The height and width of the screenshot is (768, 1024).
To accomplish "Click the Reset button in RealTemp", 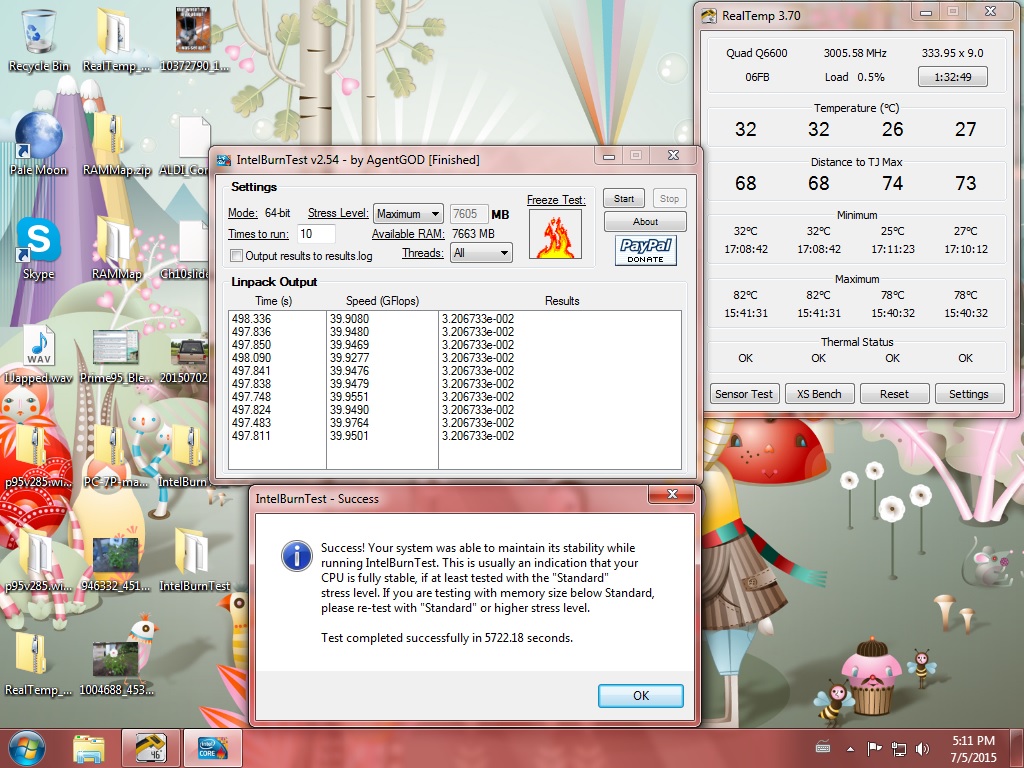I will [x=894, y=394].
